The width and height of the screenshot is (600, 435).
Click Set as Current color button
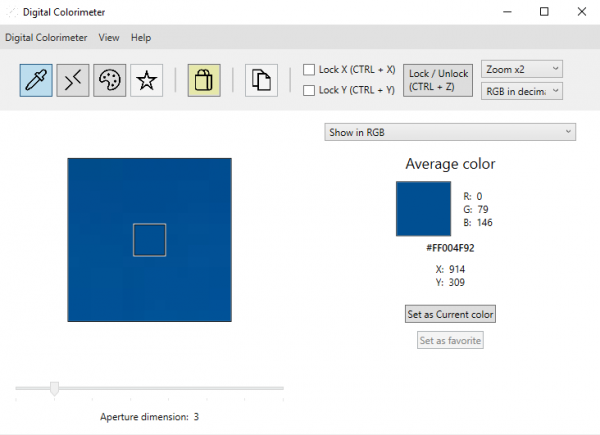point(450,314)
